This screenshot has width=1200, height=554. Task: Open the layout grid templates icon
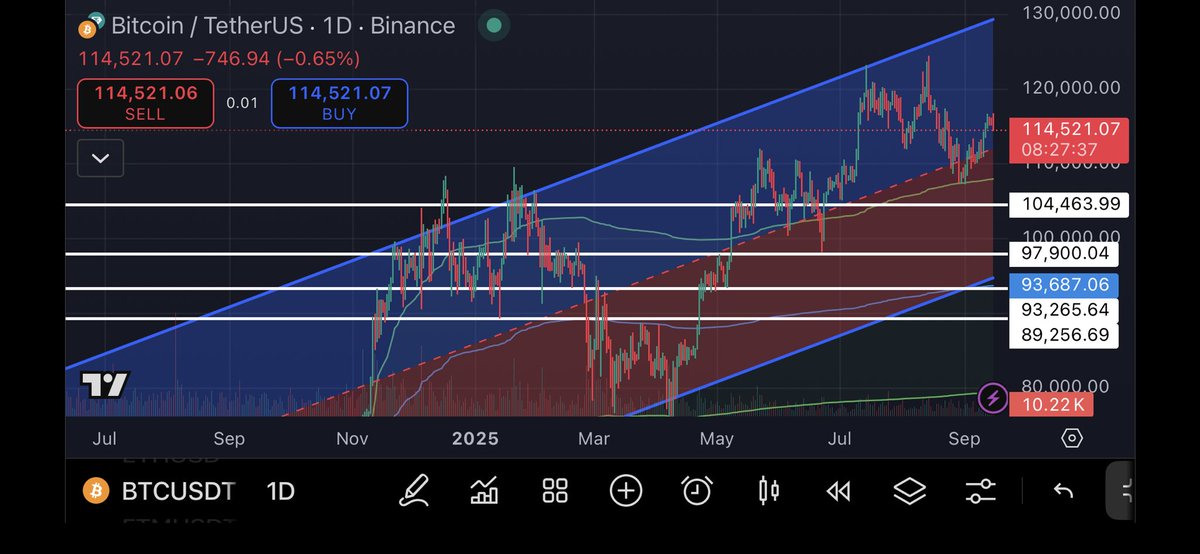point(555,490)
